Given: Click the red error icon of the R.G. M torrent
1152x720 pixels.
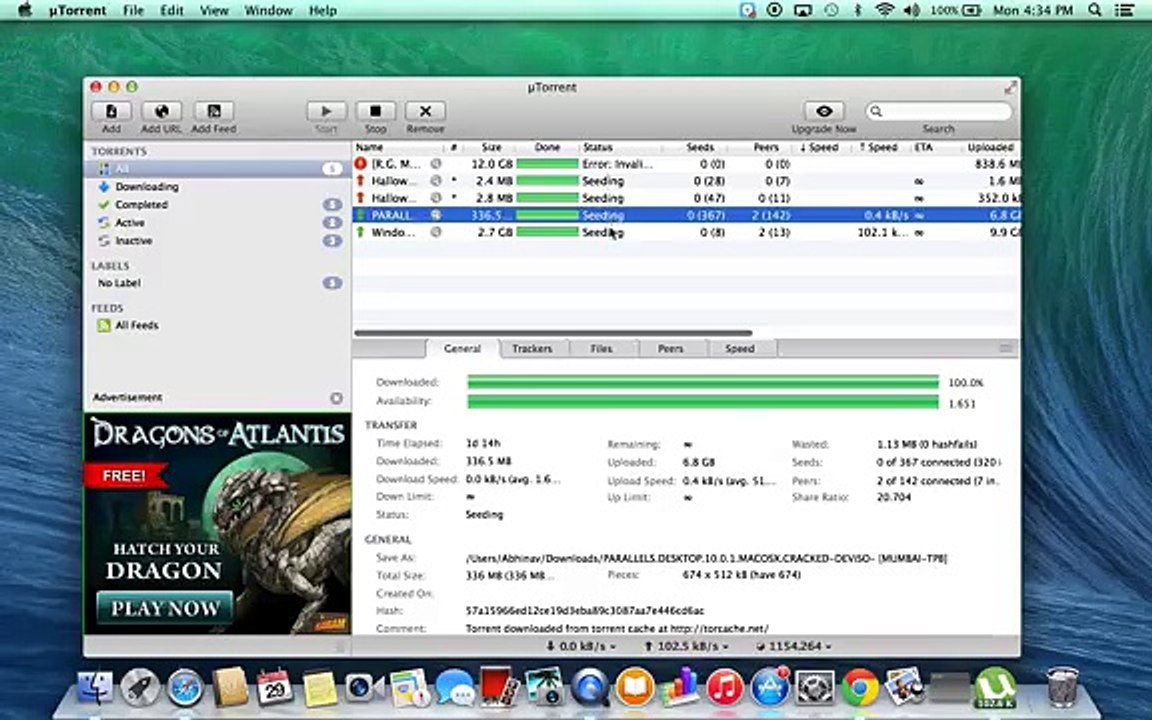Looking at the screenshot, I should pos(361,164).
